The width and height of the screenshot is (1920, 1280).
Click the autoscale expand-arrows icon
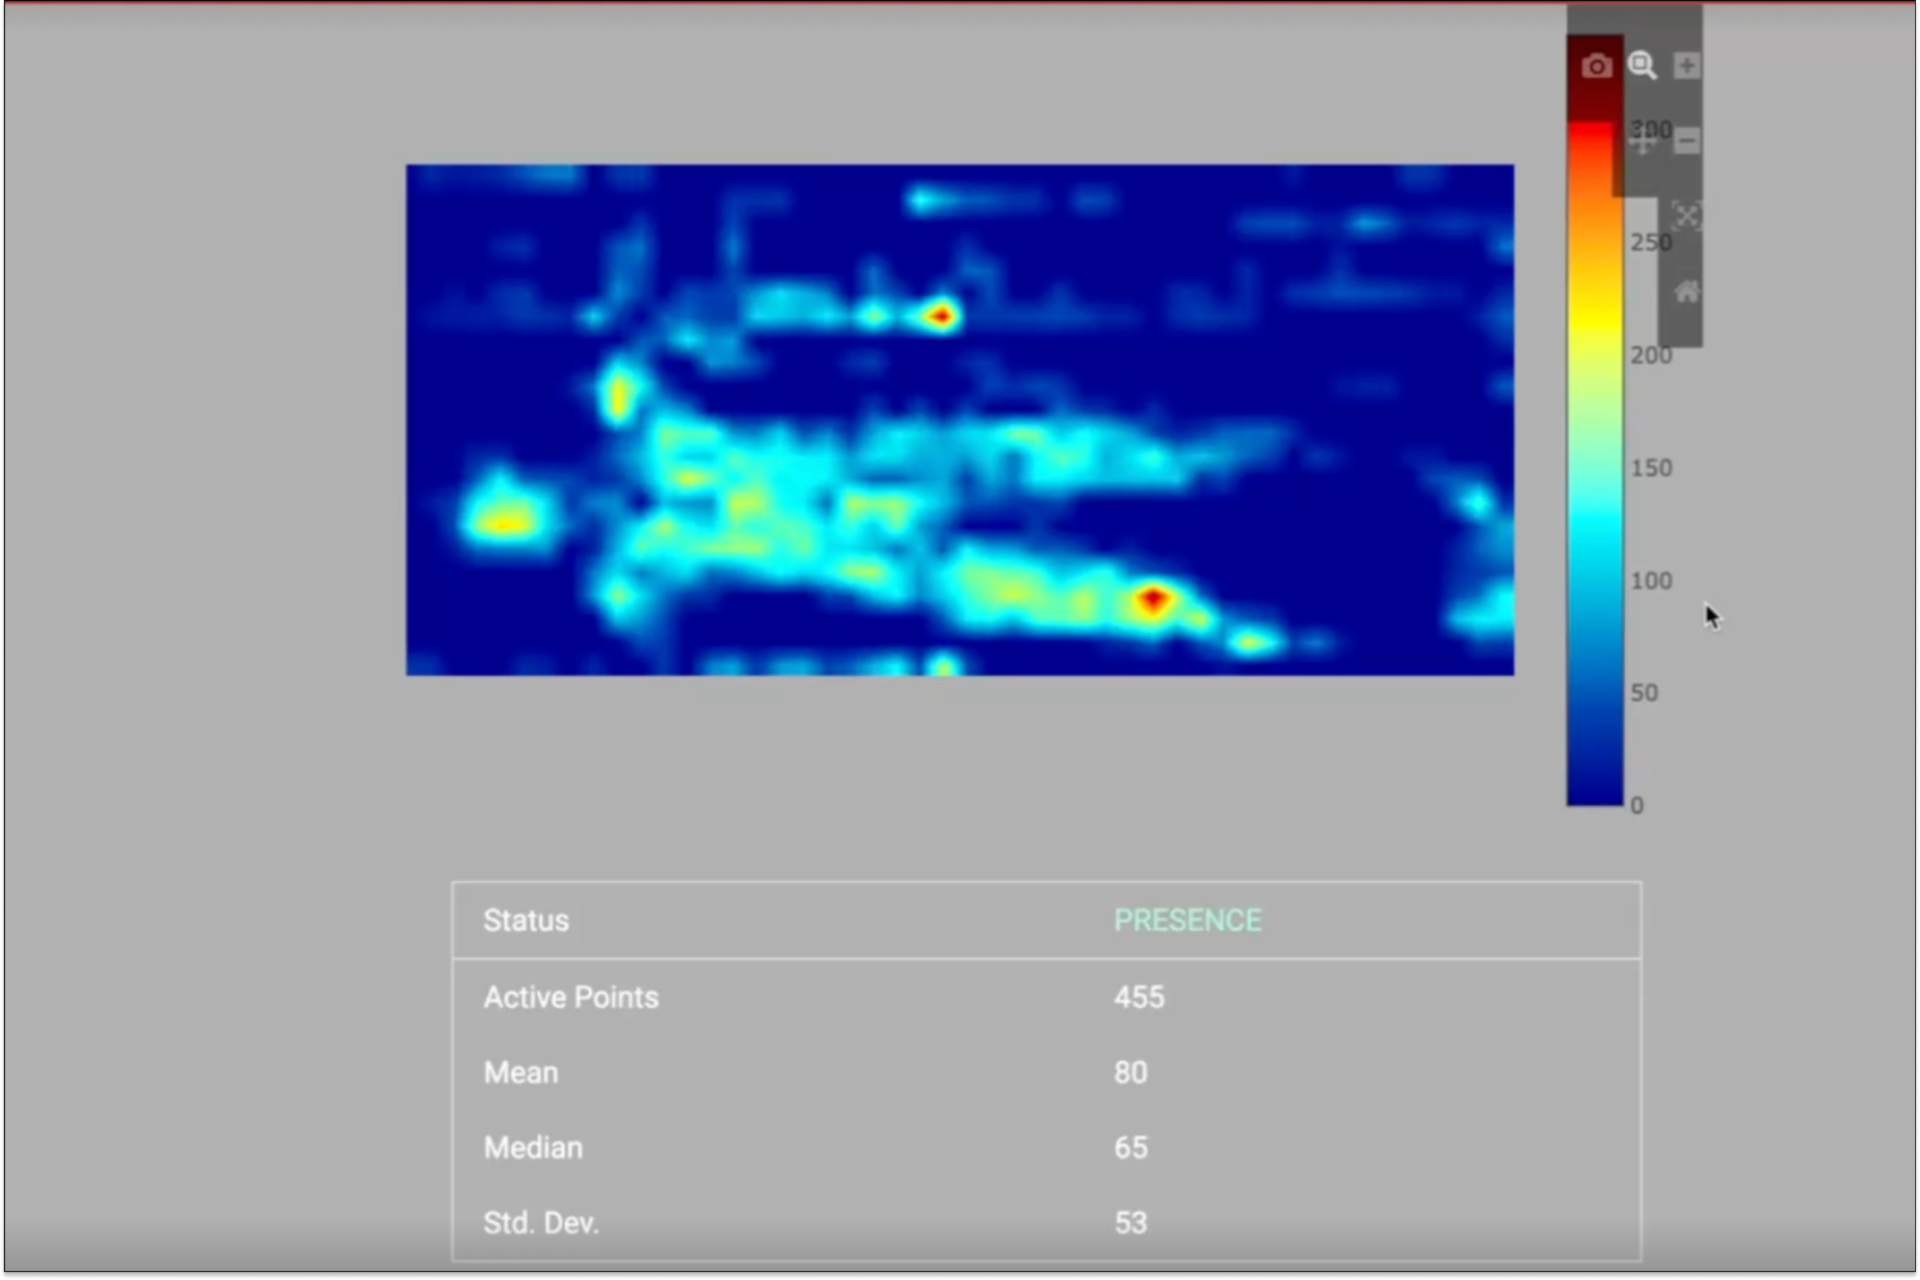[1687, 216]
